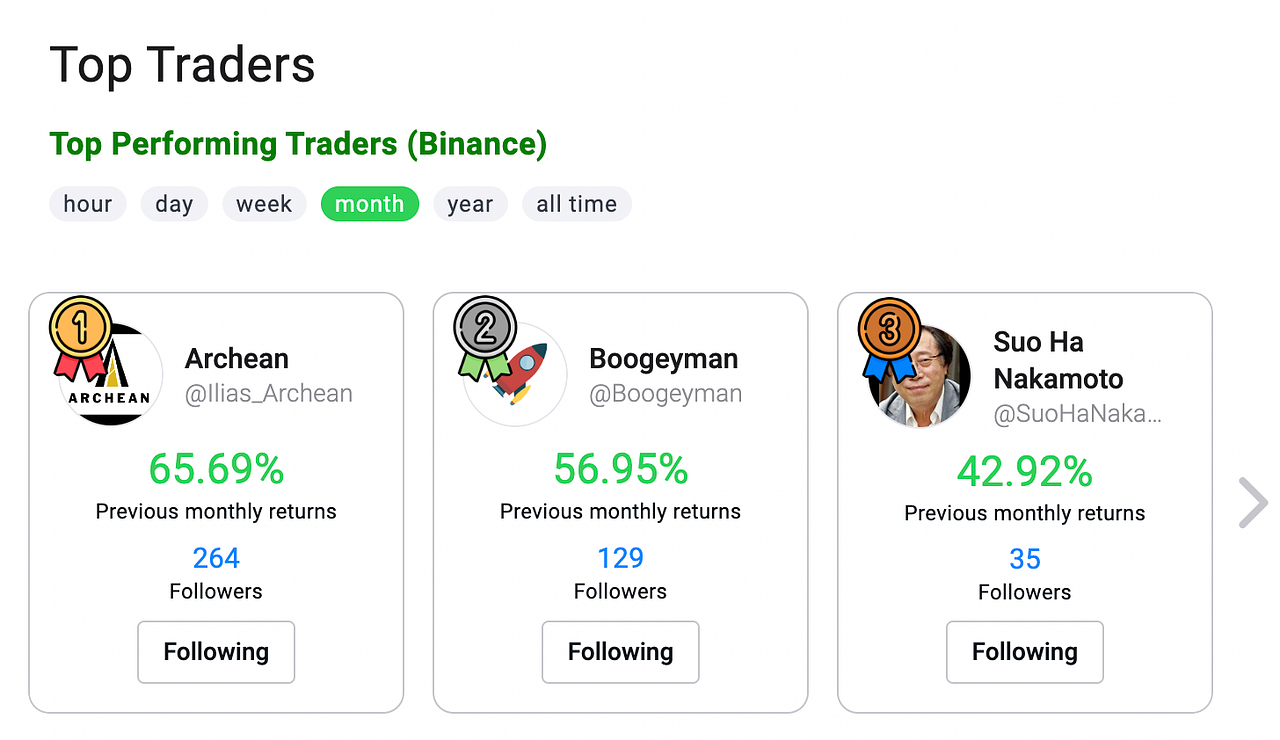This screenshot has width=1280, height=740.
Task: Open the @Boogeyman handle link
Action: 666,394
